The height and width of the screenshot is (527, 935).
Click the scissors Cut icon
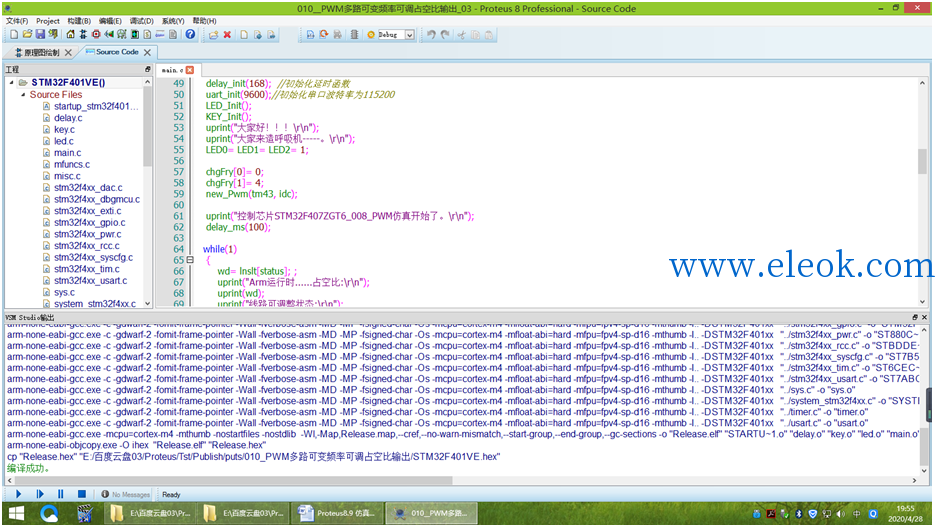[x=461, y=35]
